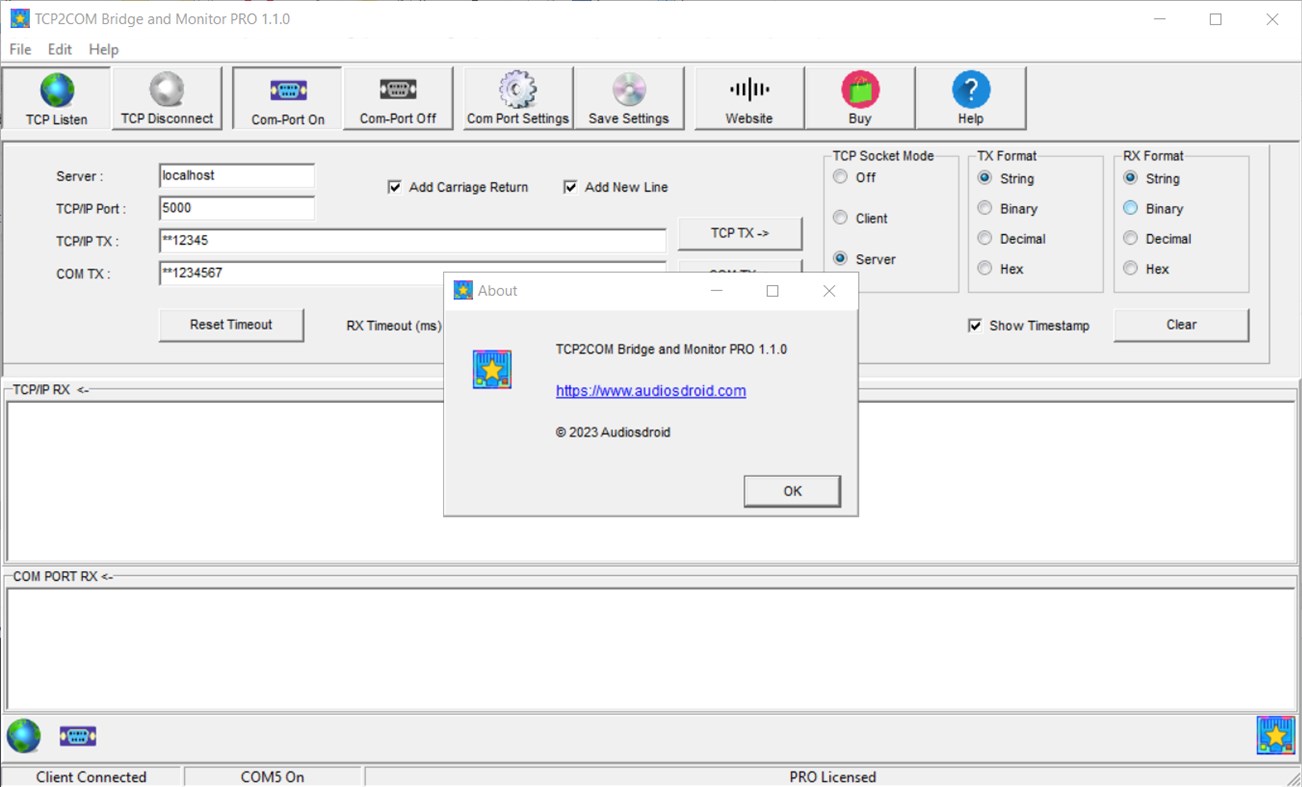The height and width of the screenshot is (787, 1302).
Task: Click the serial port icon in the status bar
Action: [x=77, y=736]
